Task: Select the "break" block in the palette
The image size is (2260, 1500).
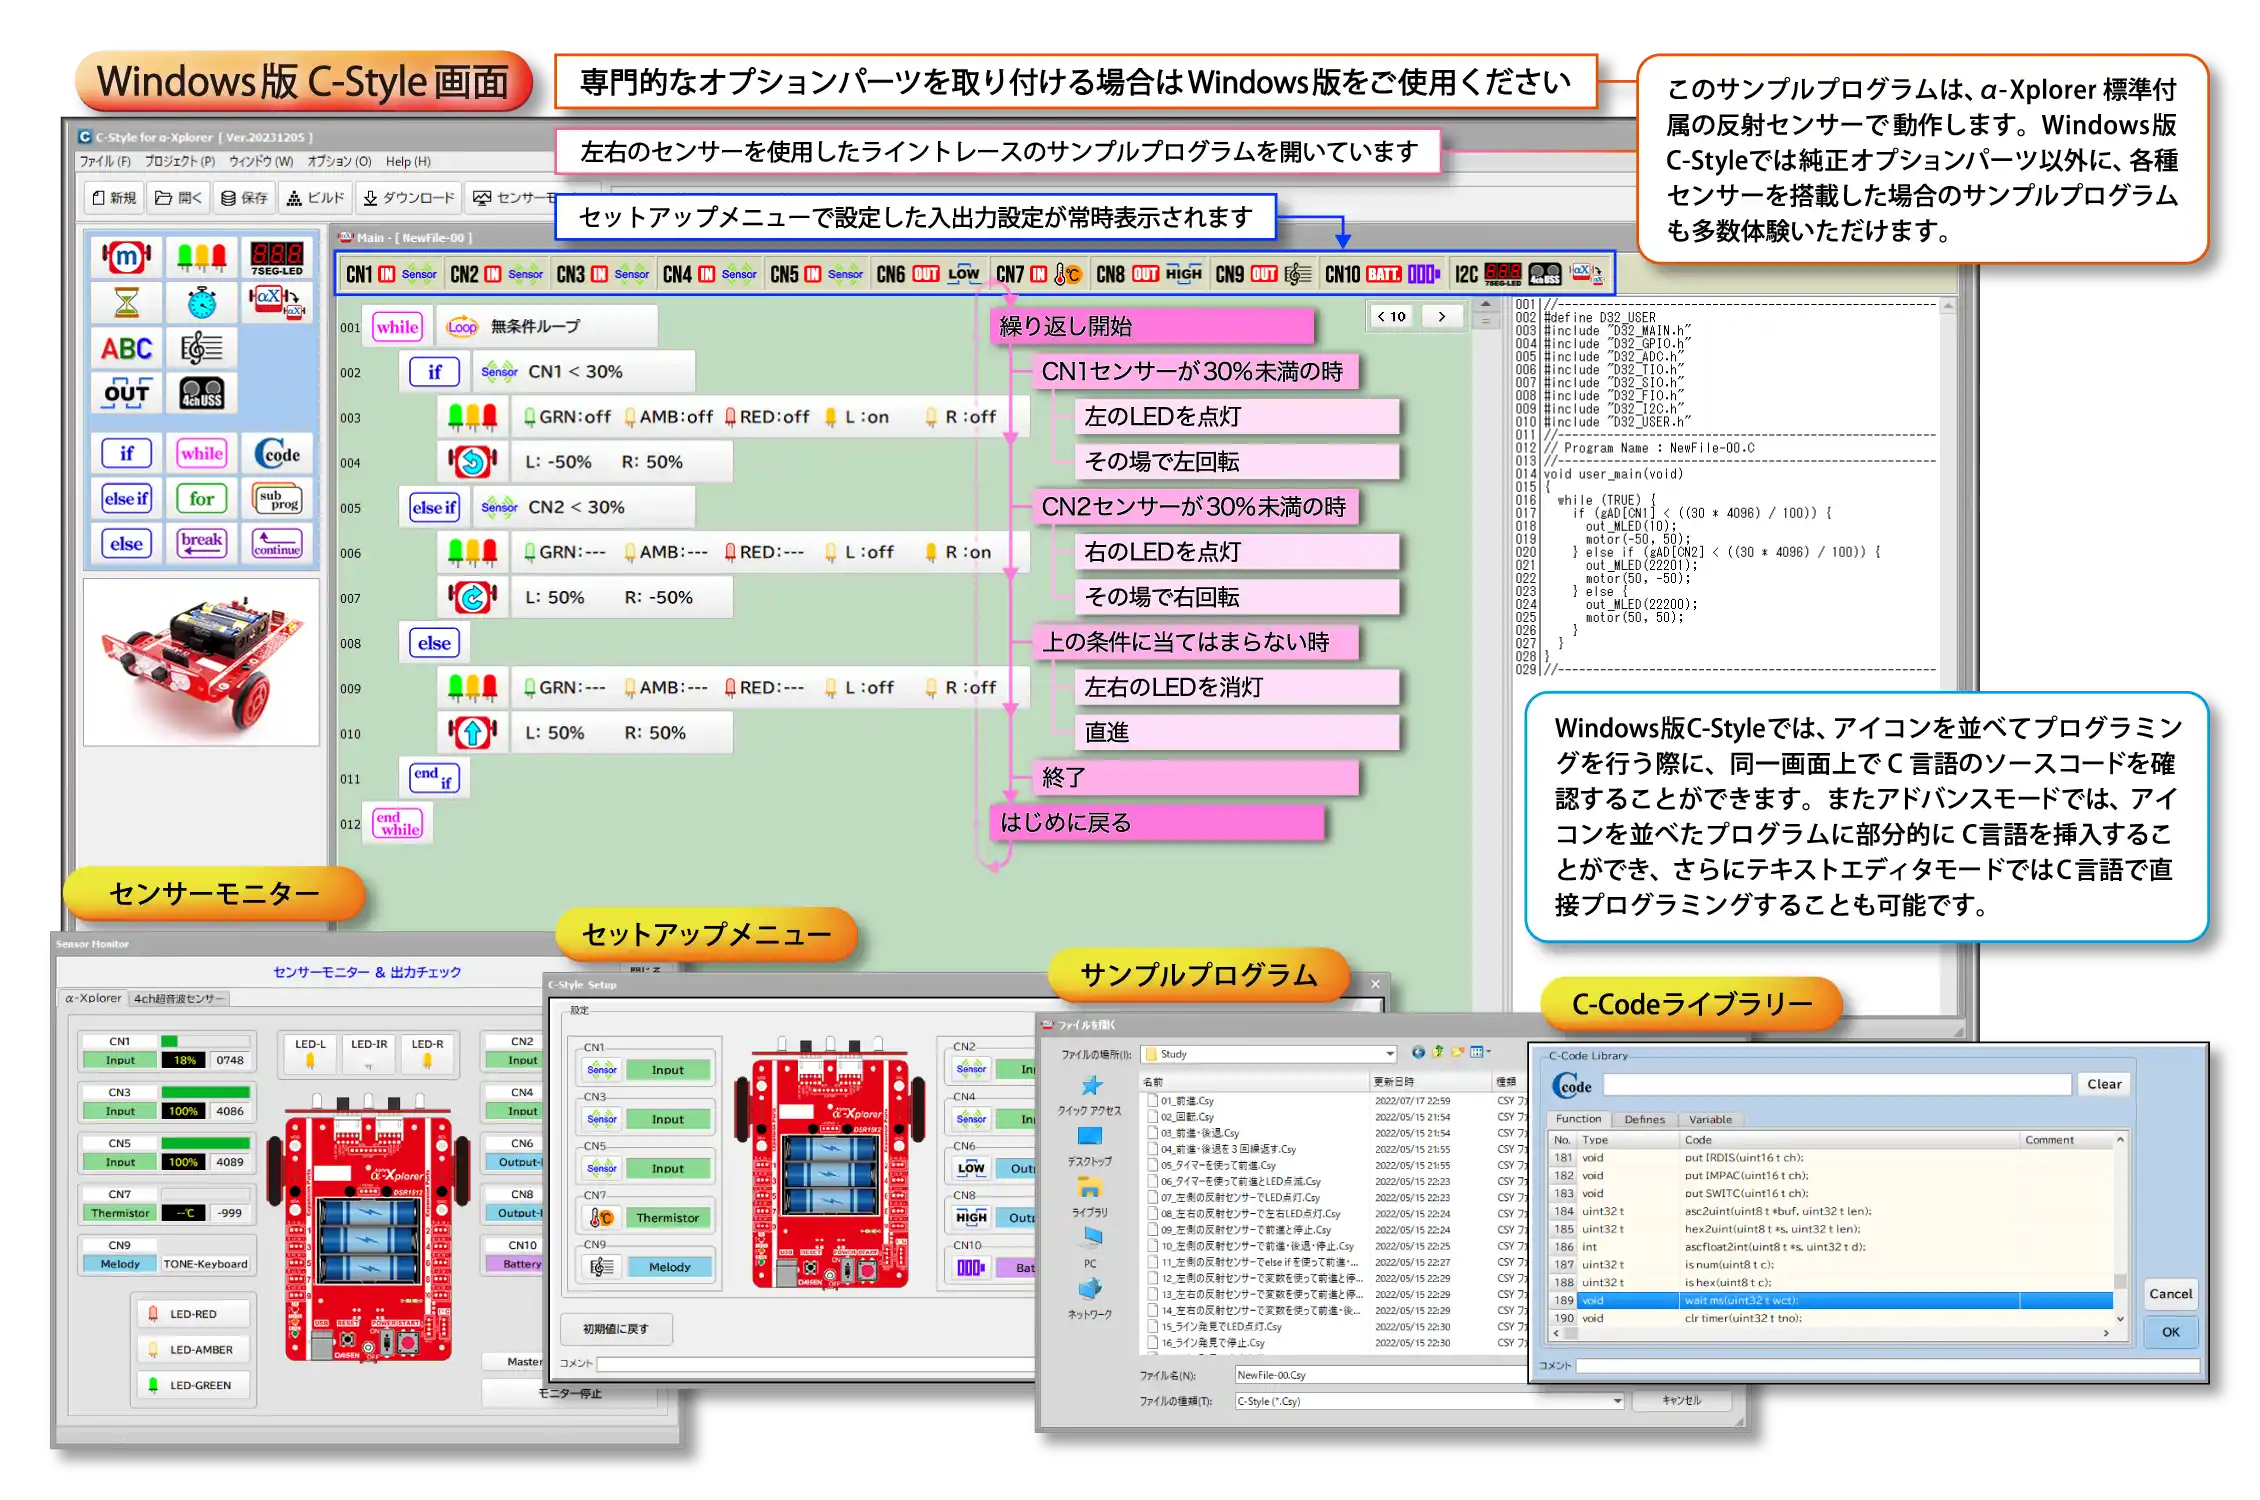Action: click(x=202, y=542)
